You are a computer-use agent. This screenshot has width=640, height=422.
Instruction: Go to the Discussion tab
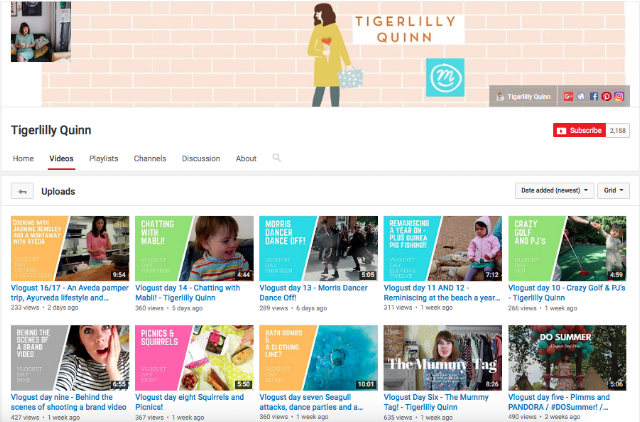coord(201,158)
